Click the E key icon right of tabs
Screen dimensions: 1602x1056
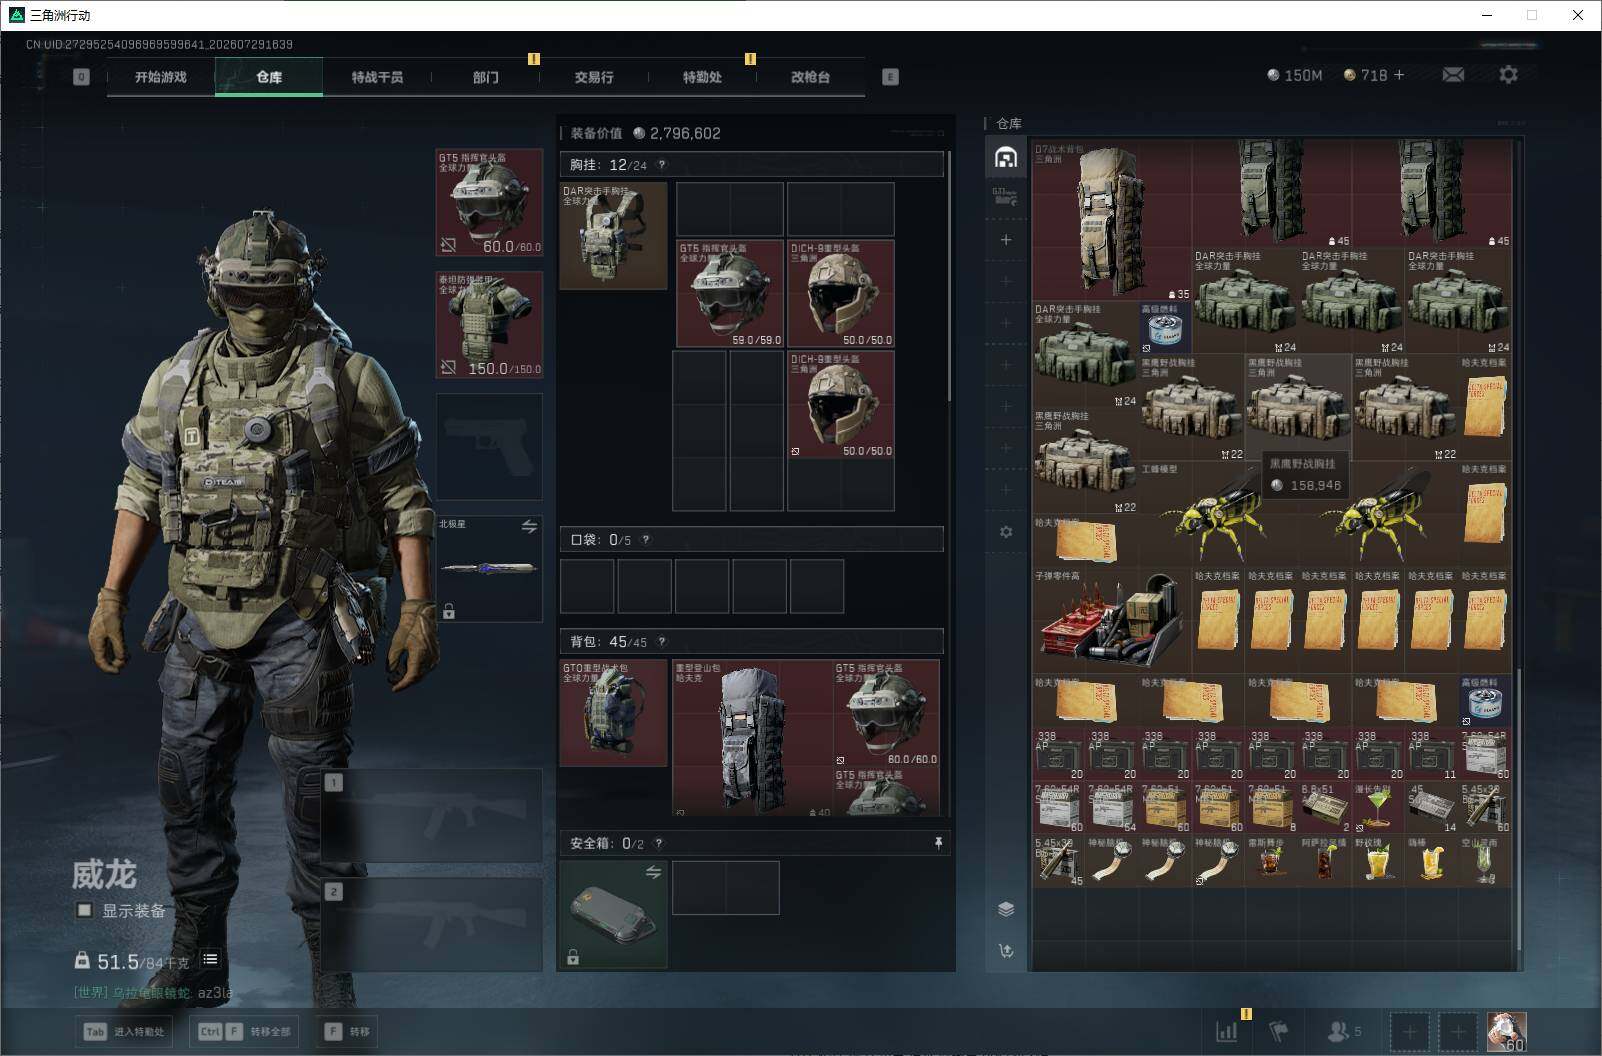pyautogui.click(x=890, y=77)
